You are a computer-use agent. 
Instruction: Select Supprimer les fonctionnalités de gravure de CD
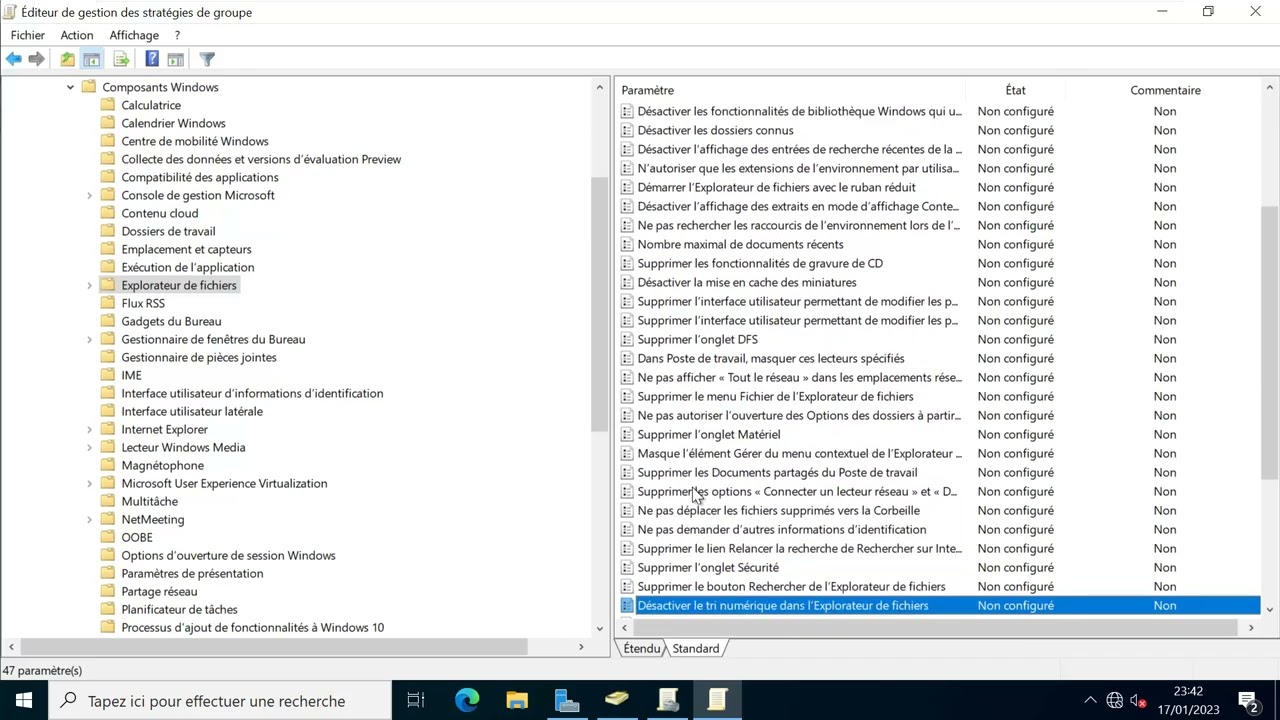click(x=760, y=263)
